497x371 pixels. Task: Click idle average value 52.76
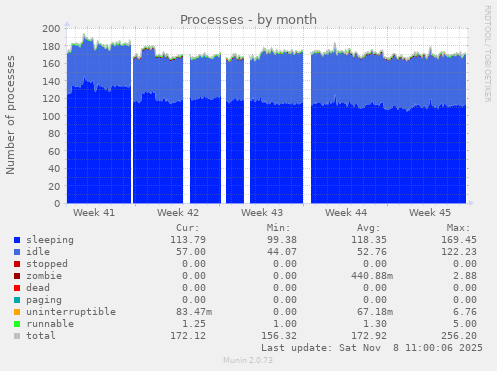(372, 252)
